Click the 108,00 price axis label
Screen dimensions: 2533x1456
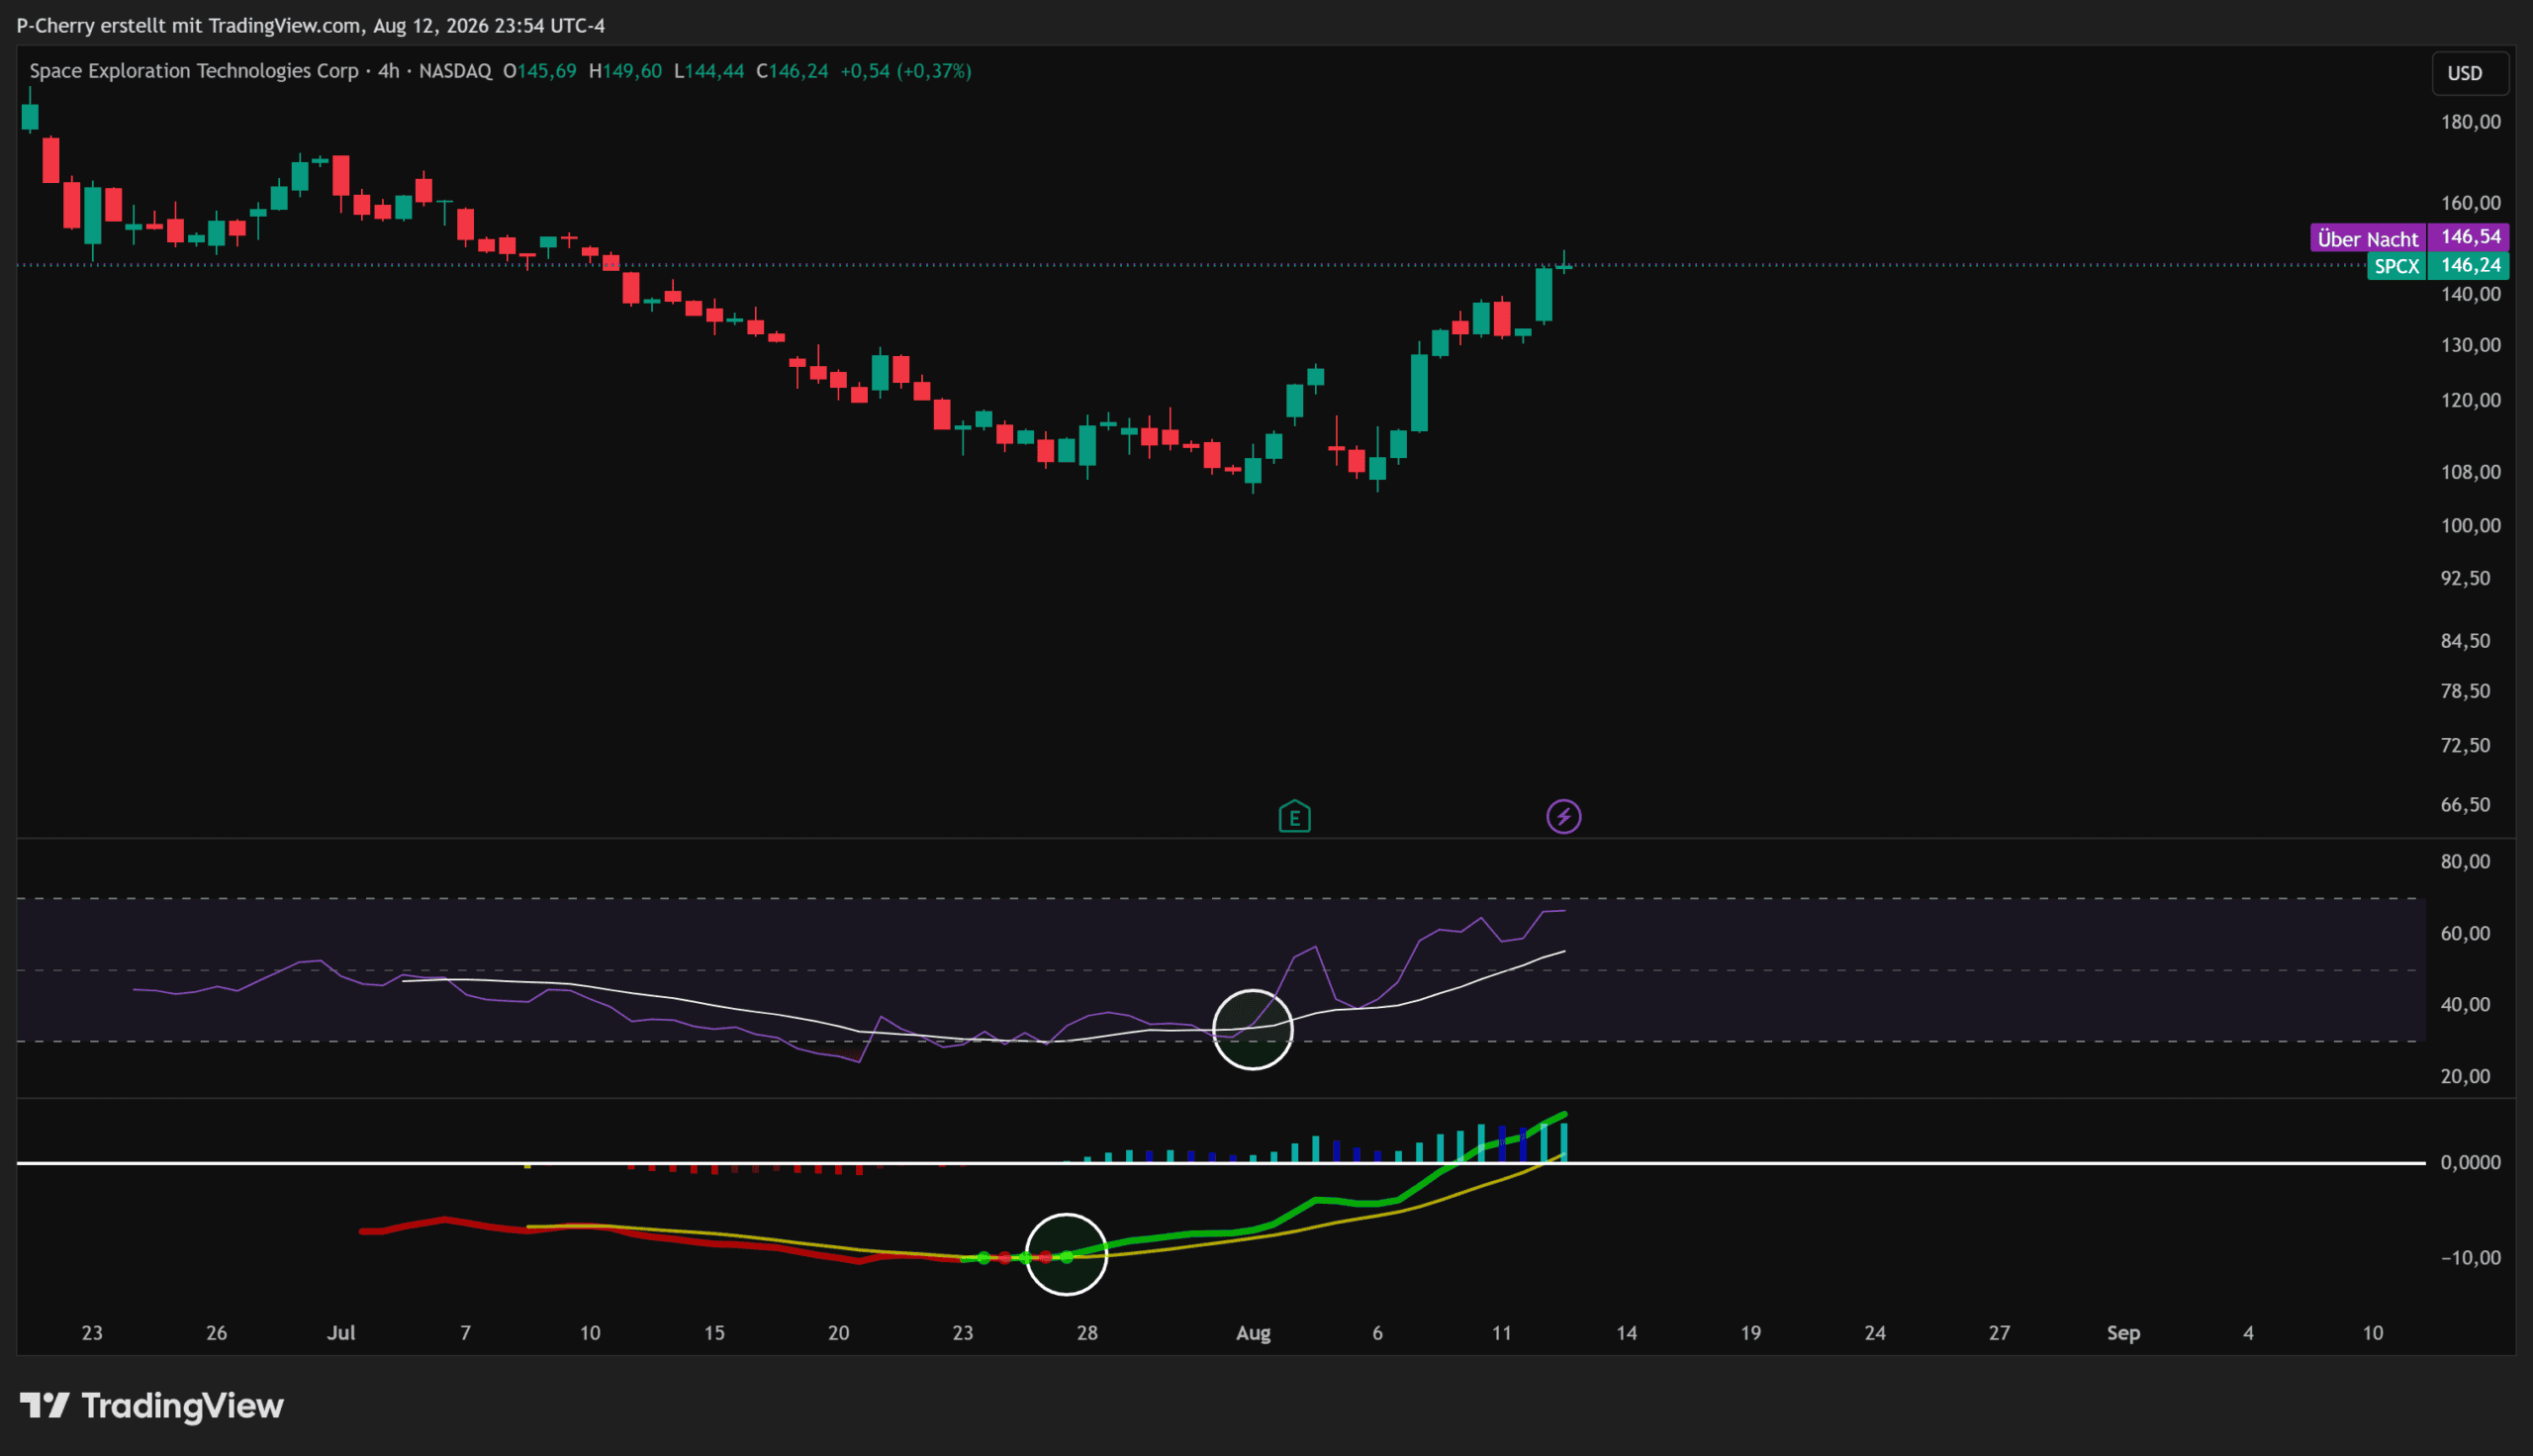2470,472
